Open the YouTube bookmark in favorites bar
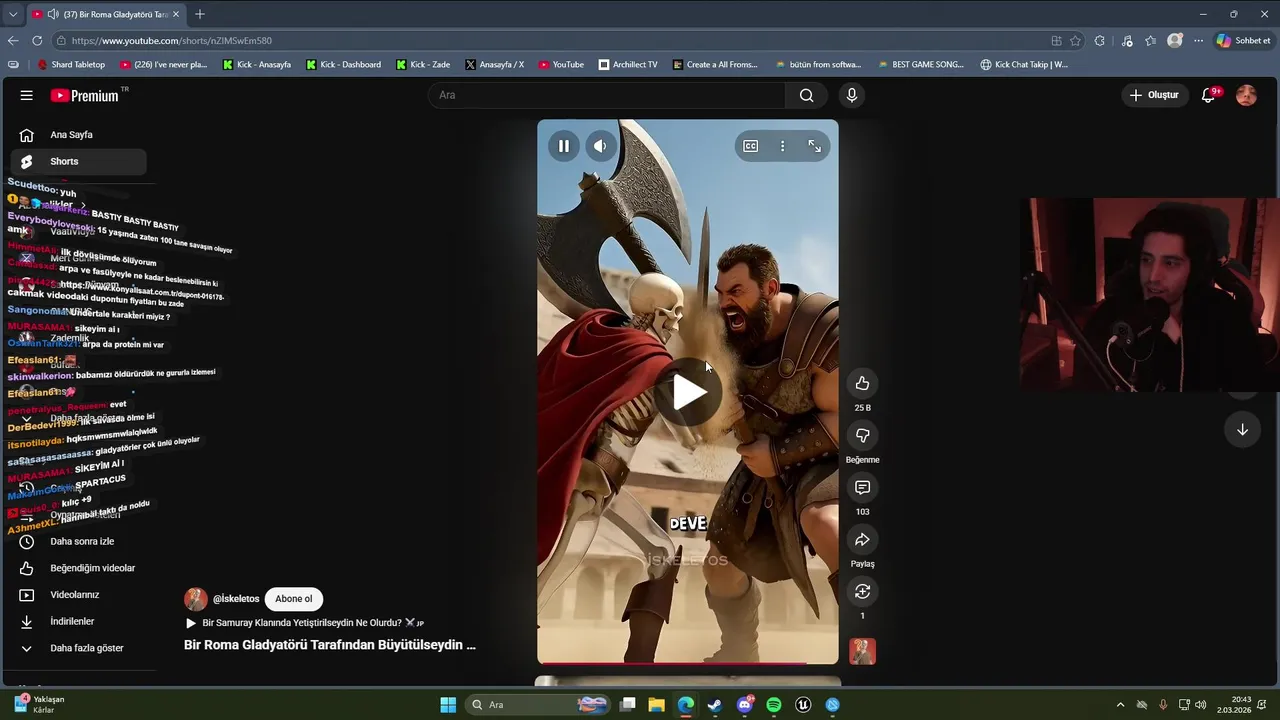The width and height of the screenshot is (1280, 720). (x=561, y=65)
